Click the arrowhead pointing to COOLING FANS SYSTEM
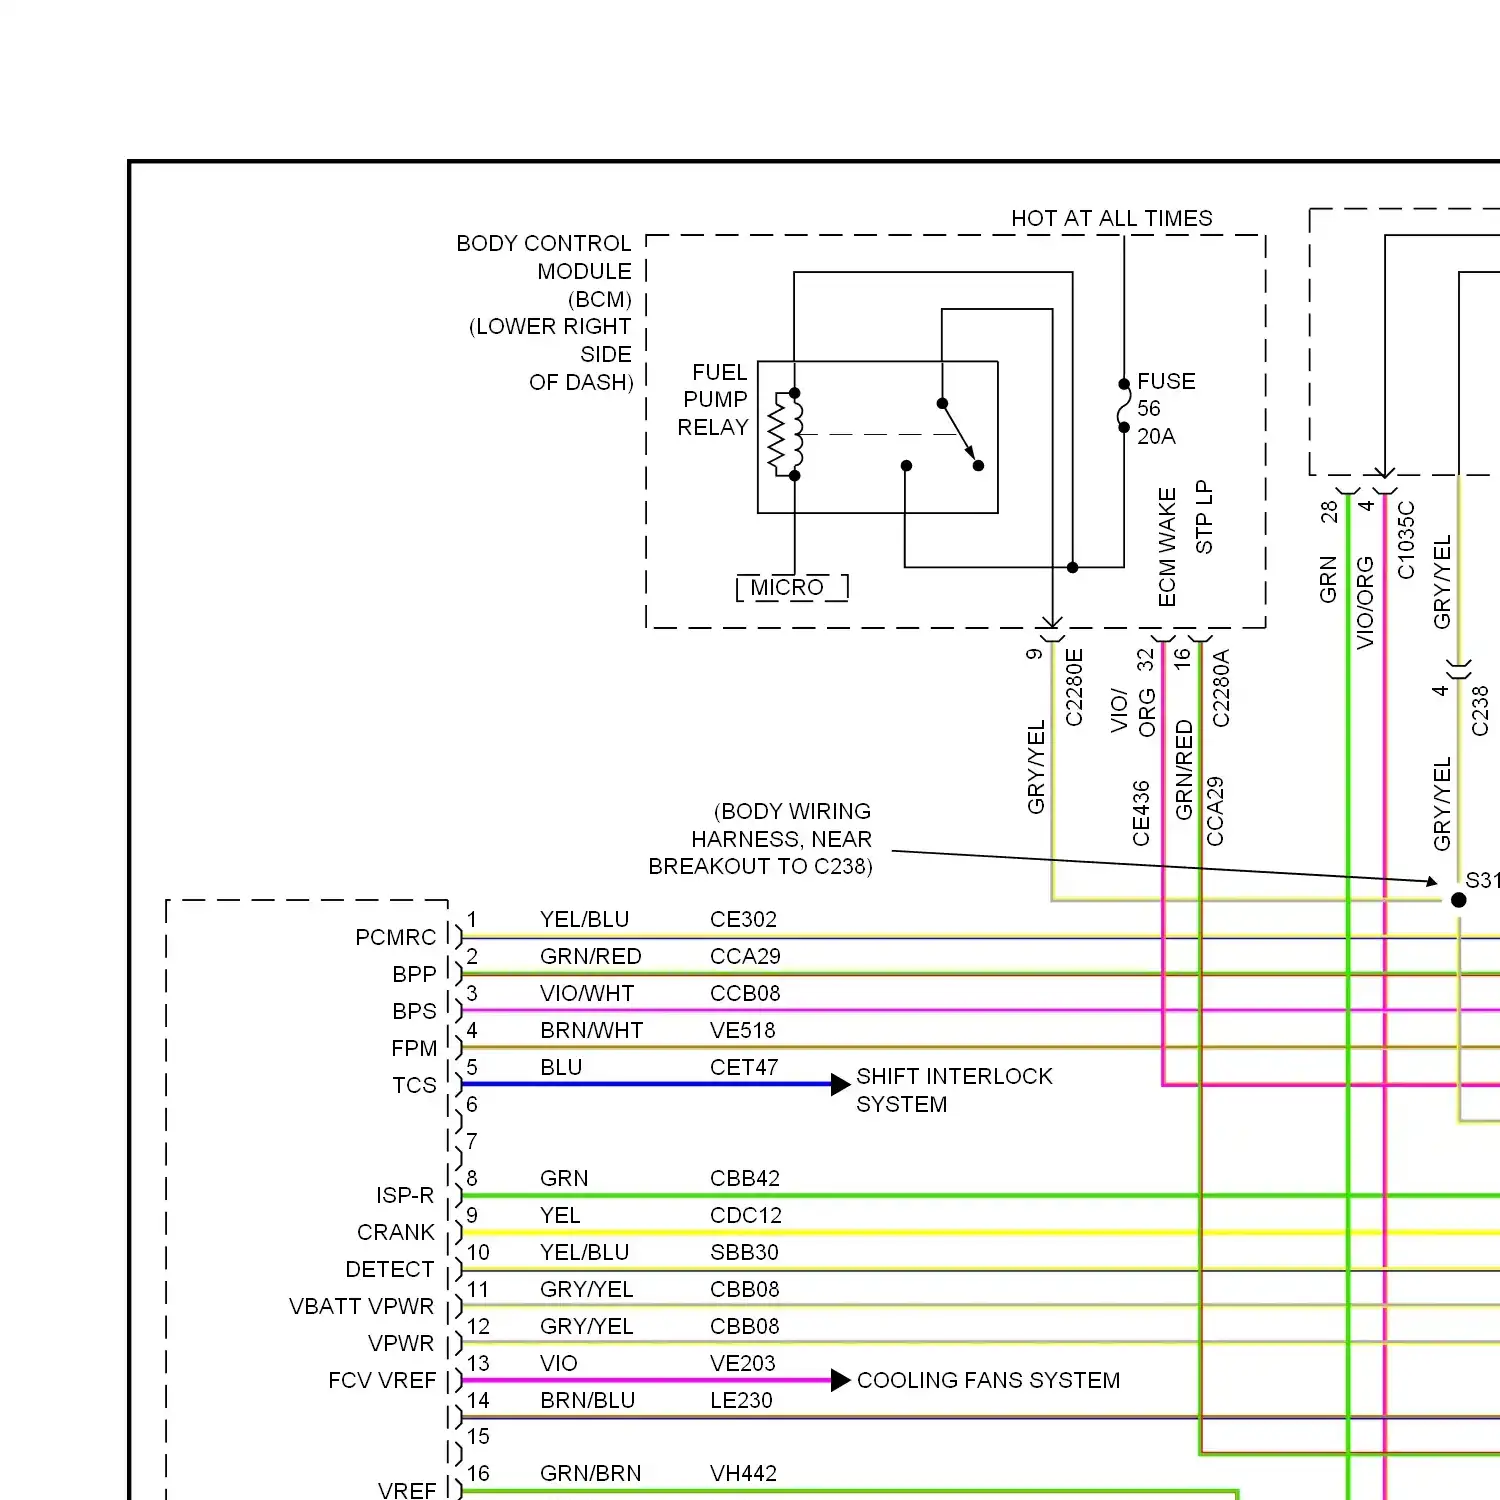 841,1380
